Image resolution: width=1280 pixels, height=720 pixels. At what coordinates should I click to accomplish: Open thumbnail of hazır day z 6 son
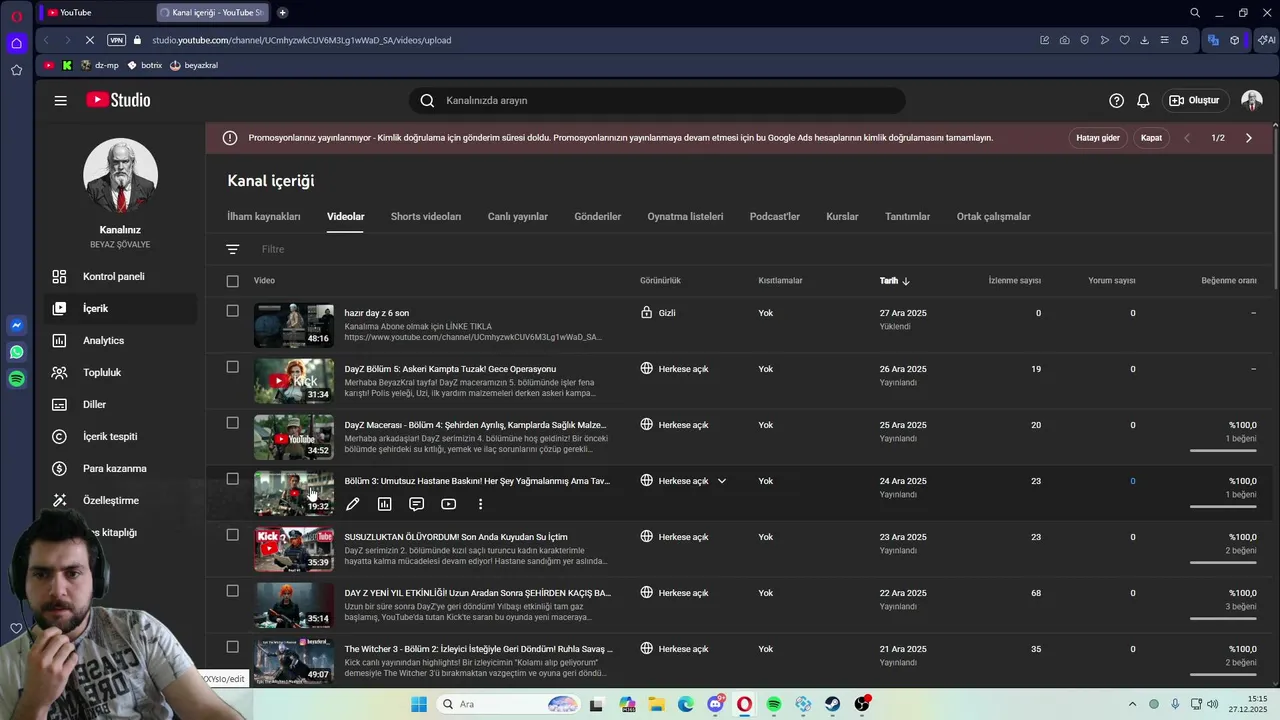pos(294,325)
